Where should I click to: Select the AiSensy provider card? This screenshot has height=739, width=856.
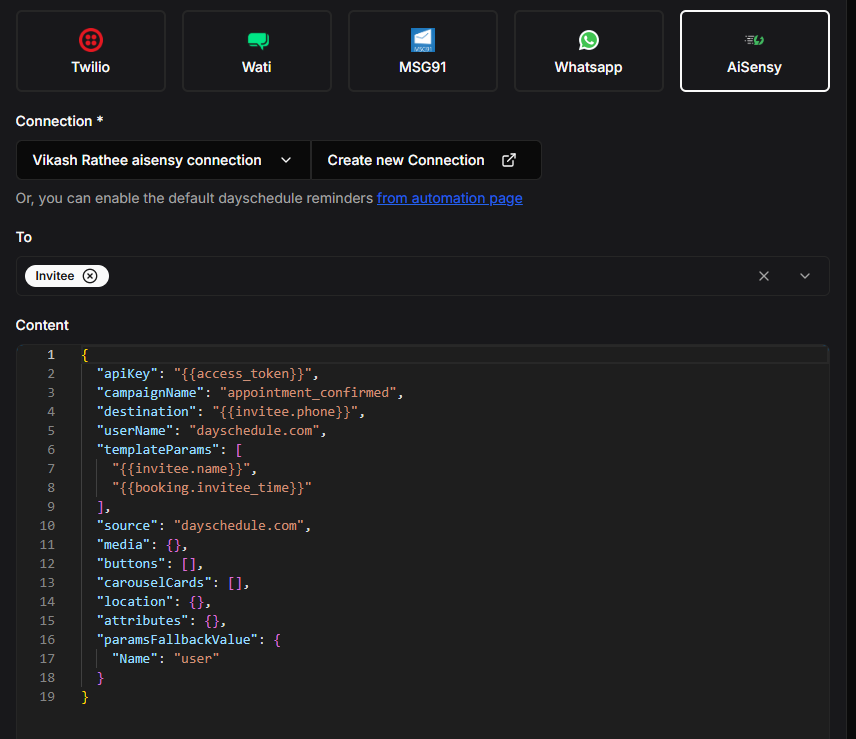pyautogui.click(x=754, y=51)
